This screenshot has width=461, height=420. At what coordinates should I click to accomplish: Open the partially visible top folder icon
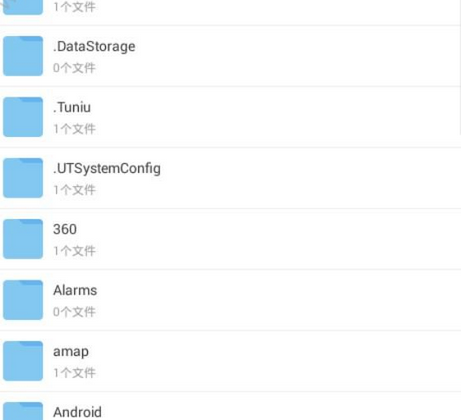point(23,7)
